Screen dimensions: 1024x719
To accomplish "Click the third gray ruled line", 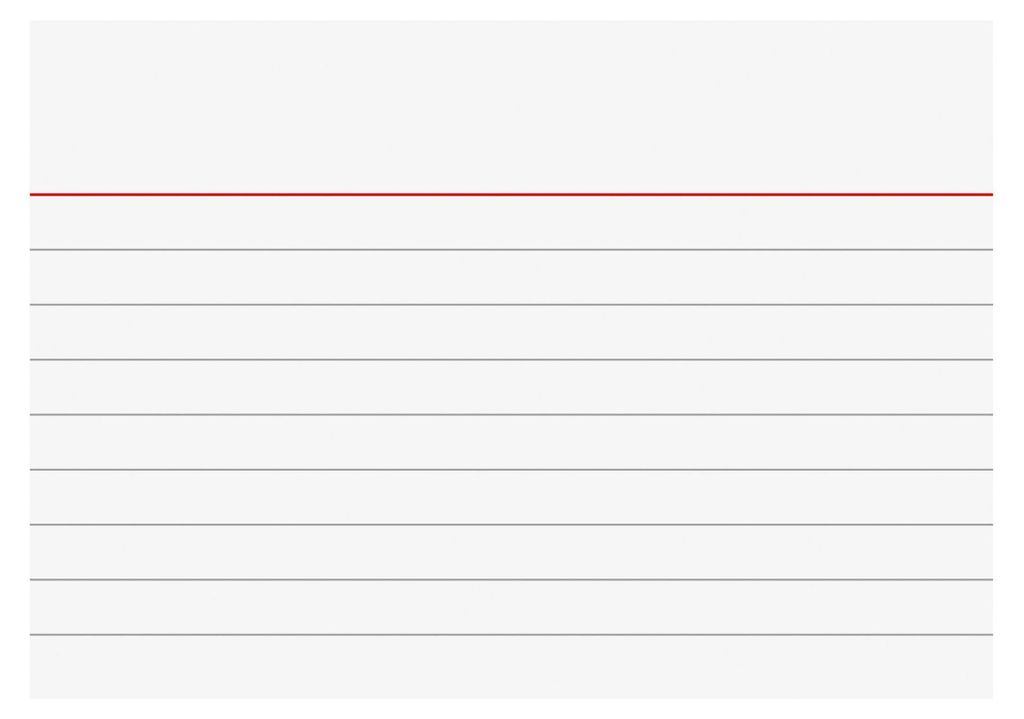I will [x=511, y=359].
